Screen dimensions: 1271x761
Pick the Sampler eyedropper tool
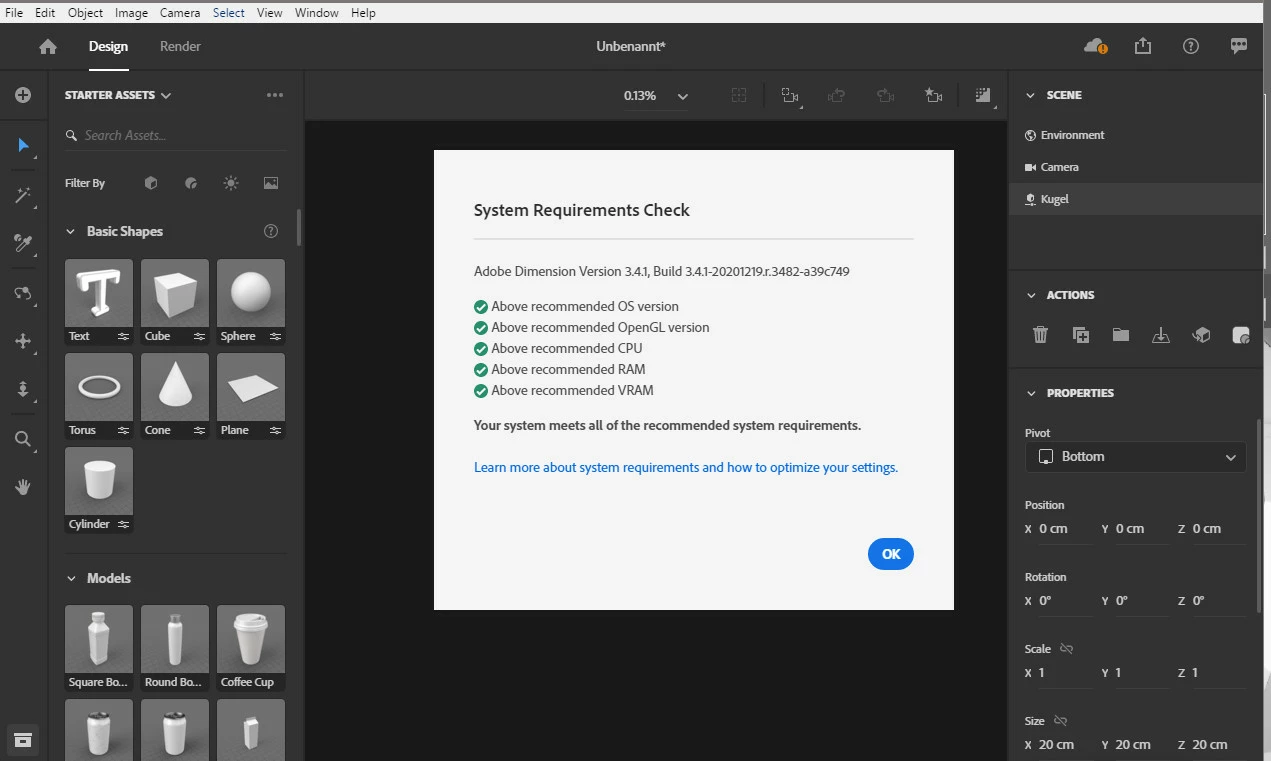pos(23,243)
